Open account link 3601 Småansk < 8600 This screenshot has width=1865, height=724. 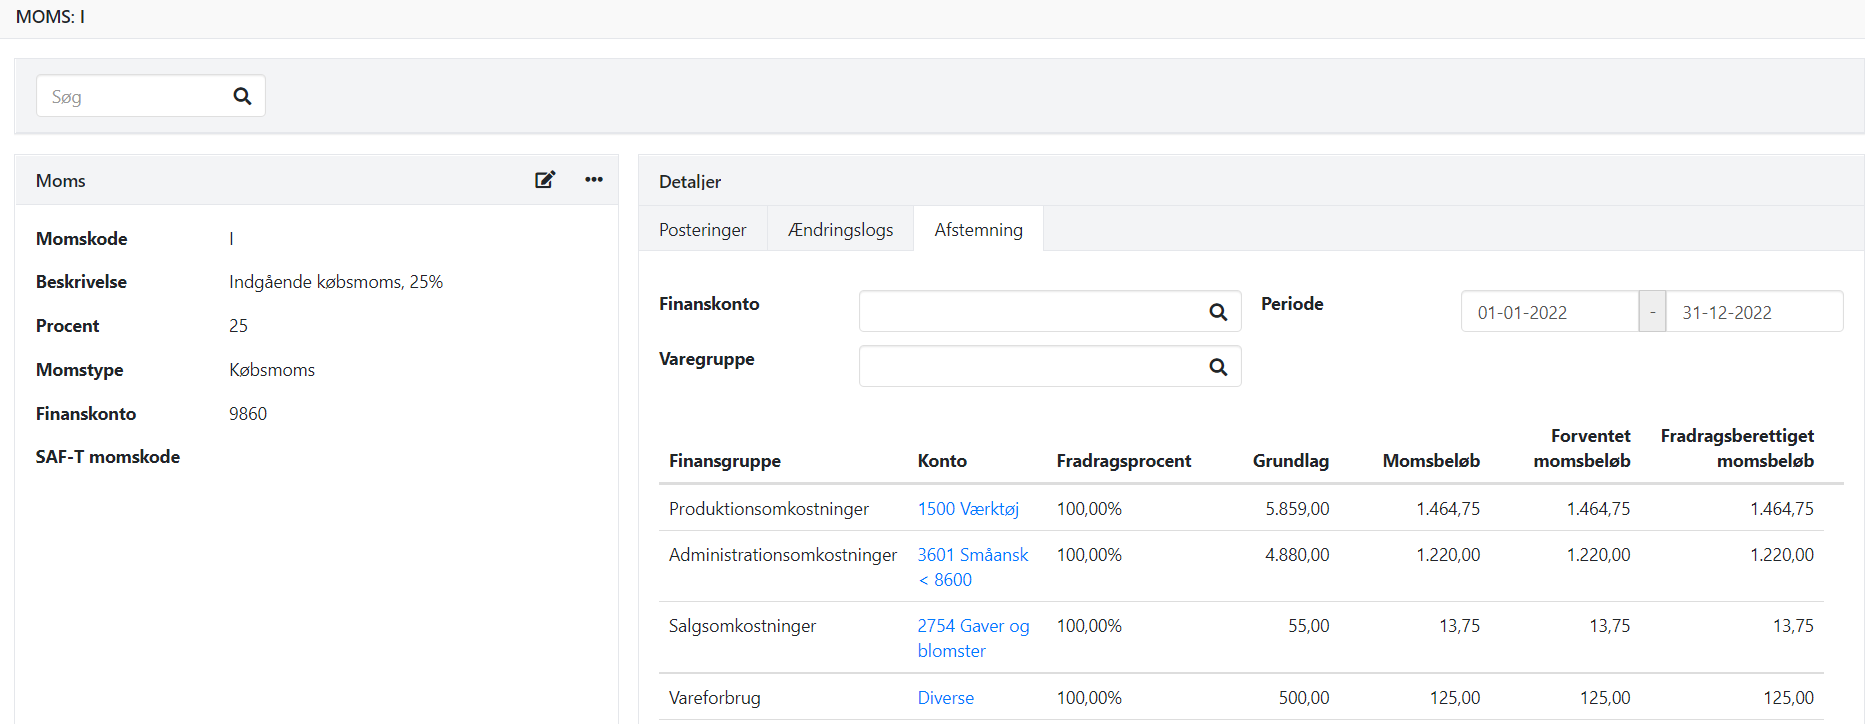[972, 556]
